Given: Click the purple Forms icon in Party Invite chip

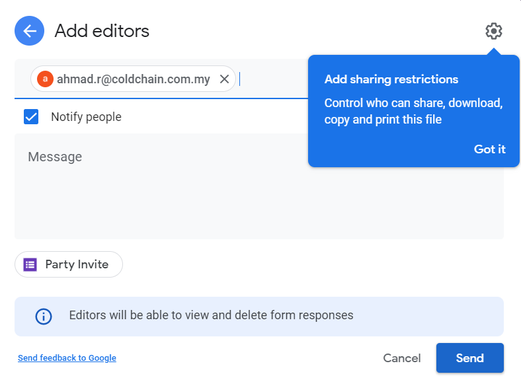Looking at the screenshot, I should click(x=30, y=265).
